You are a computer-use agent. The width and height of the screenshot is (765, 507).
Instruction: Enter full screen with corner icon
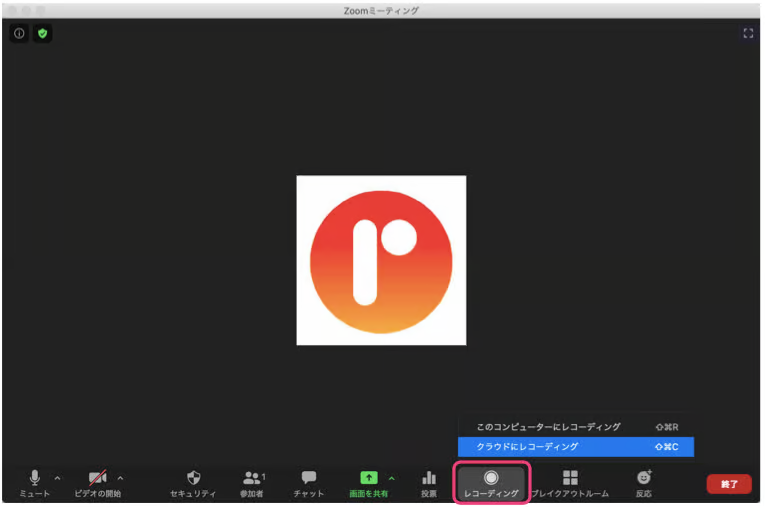(x=747, y=34)
